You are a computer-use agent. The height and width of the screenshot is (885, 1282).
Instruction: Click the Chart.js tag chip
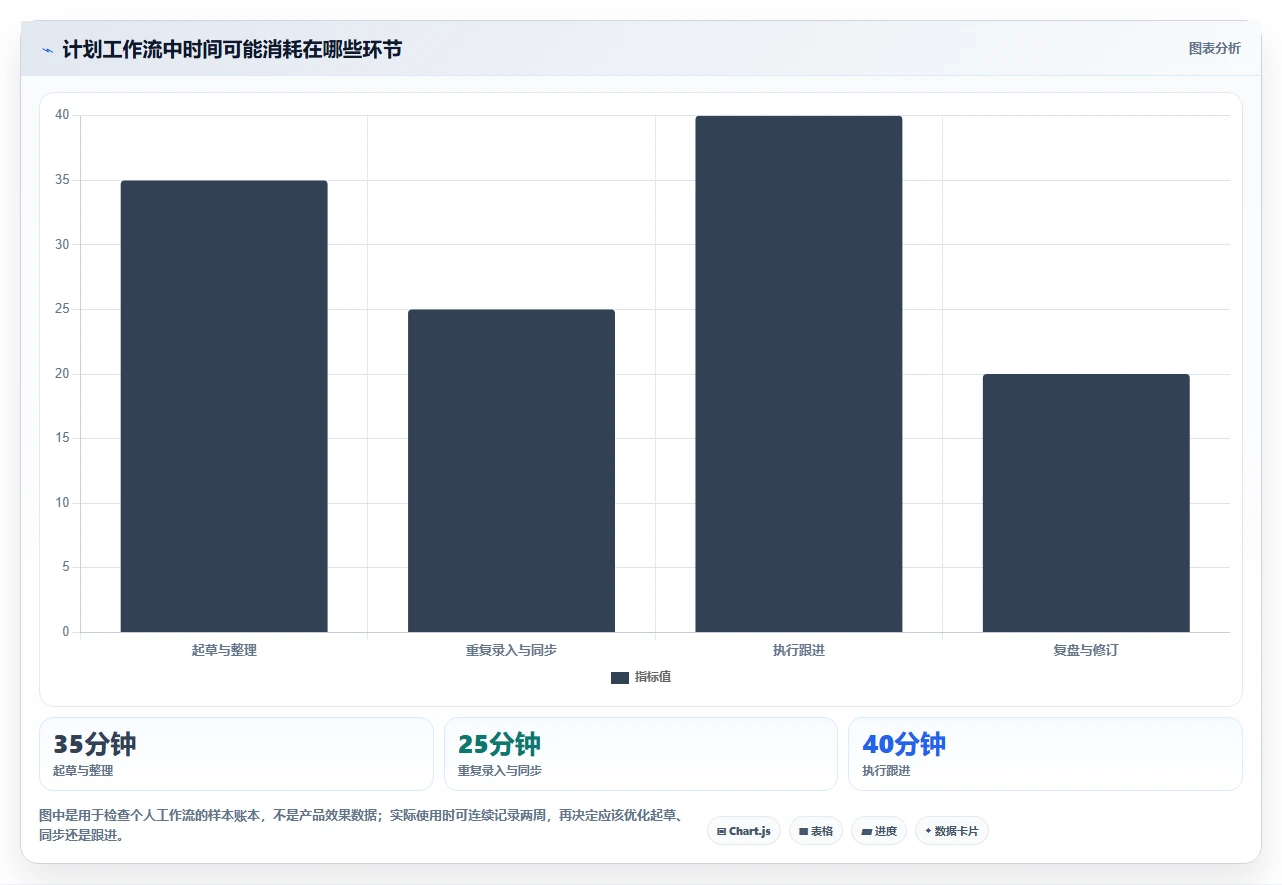tap(744, 831)
